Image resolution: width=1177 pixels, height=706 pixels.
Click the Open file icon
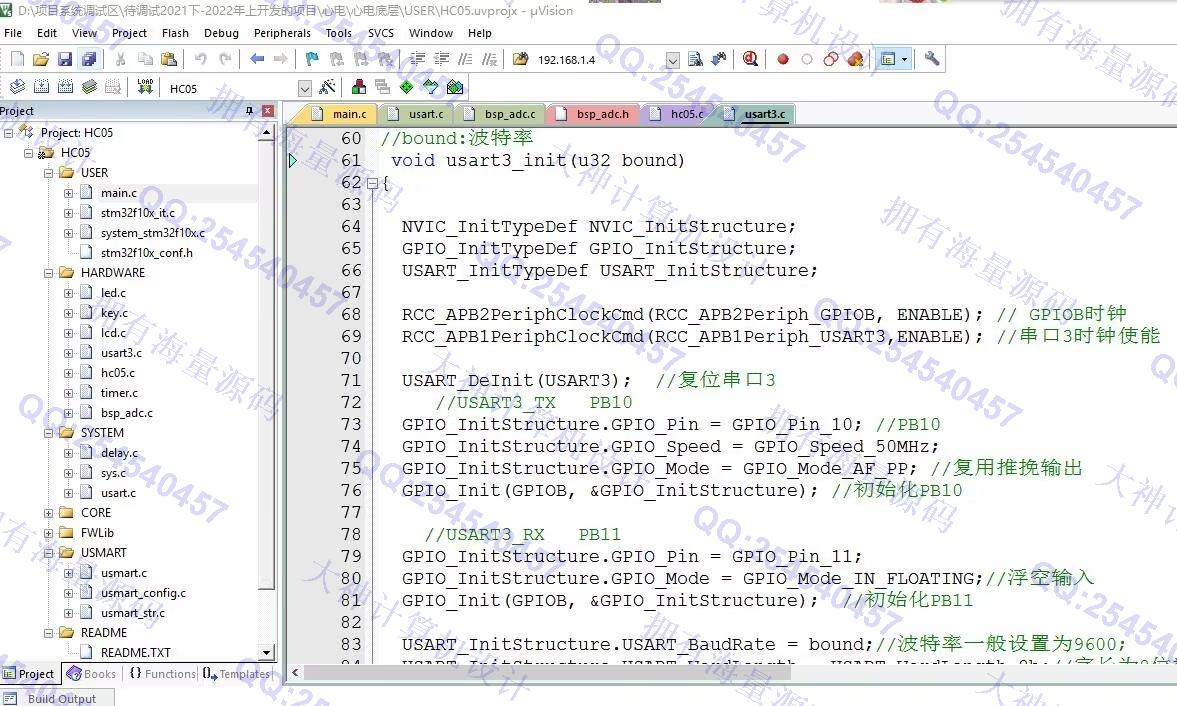(41, 59)
